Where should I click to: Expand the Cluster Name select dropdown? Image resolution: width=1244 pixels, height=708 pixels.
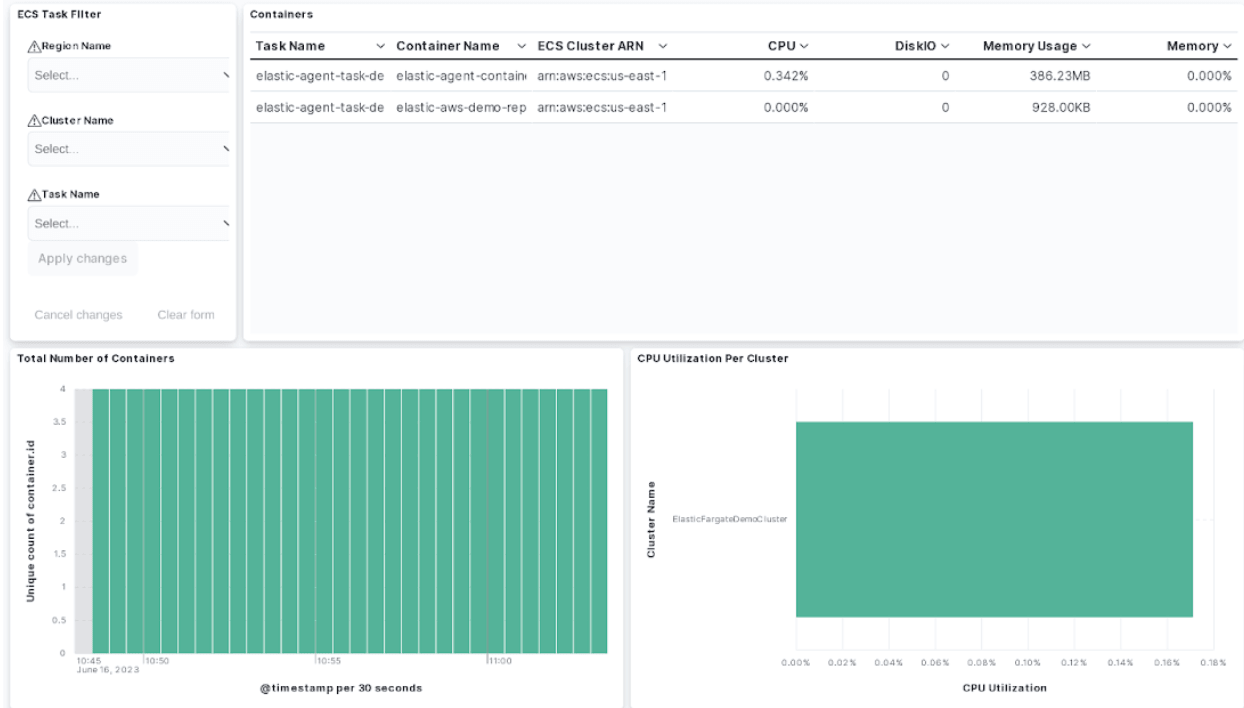(x=129, y=149)
